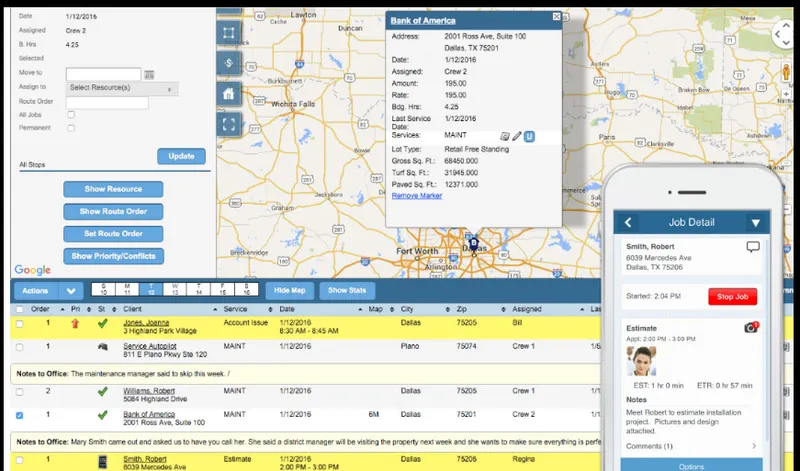Sort table by Order column

[x=40, y=309]
